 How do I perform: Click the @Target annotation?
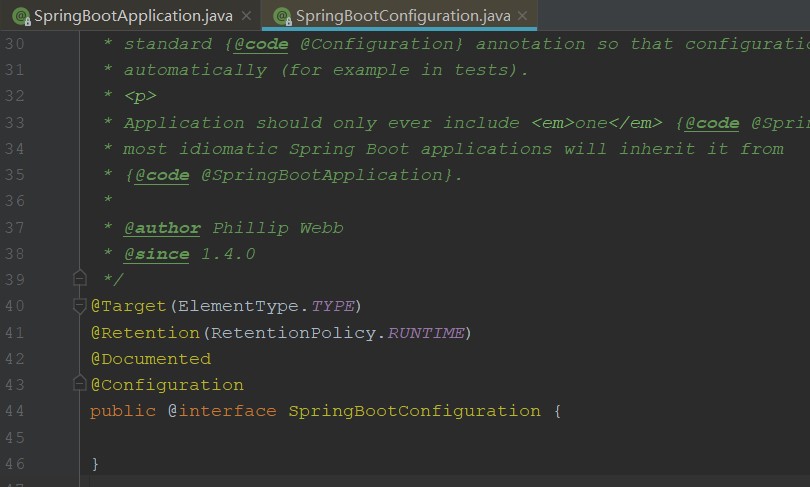tap(128, 306)
